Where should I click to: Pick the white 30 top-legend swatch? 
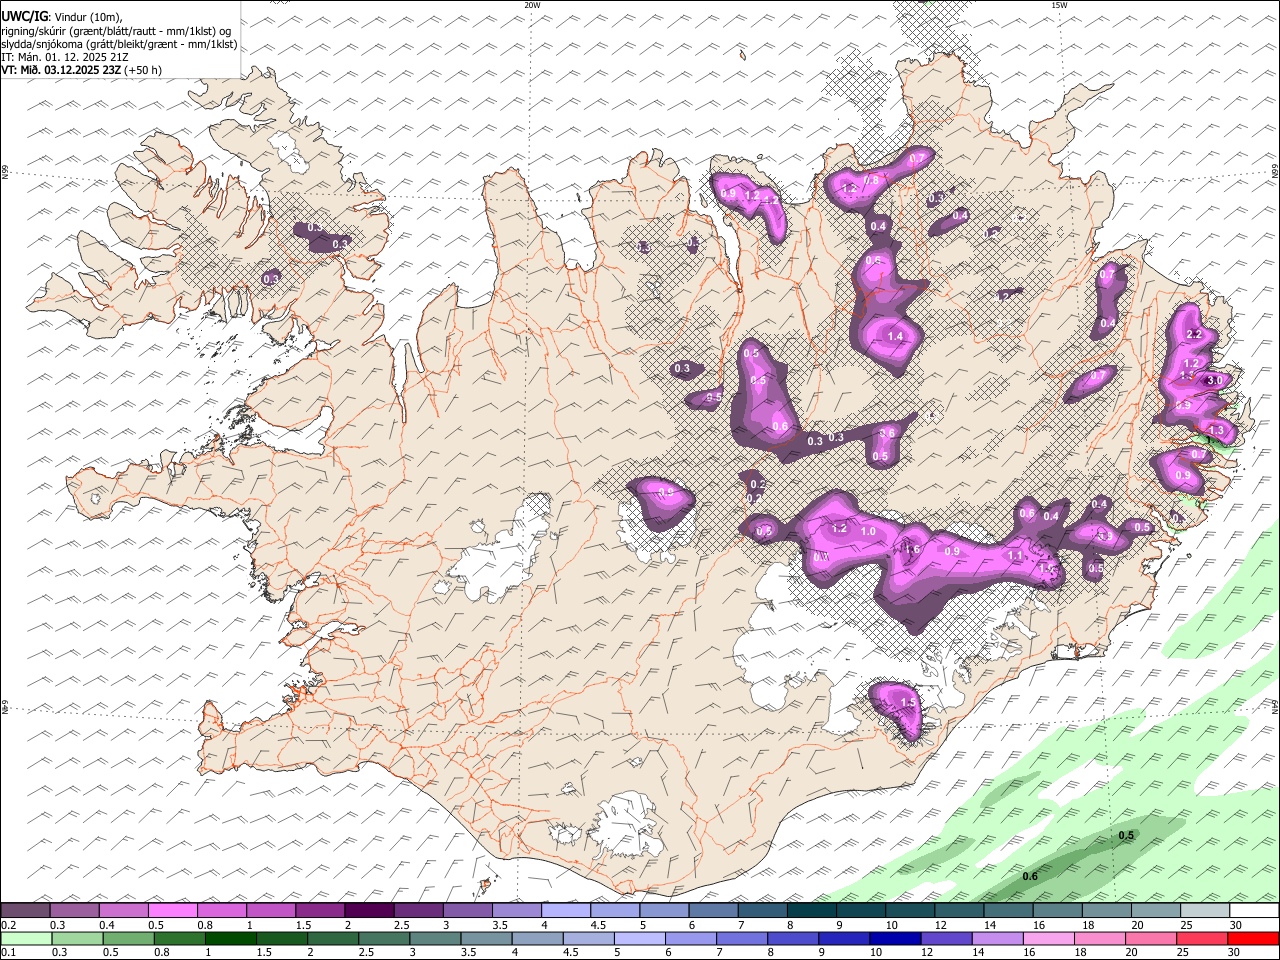point(1254,910)
